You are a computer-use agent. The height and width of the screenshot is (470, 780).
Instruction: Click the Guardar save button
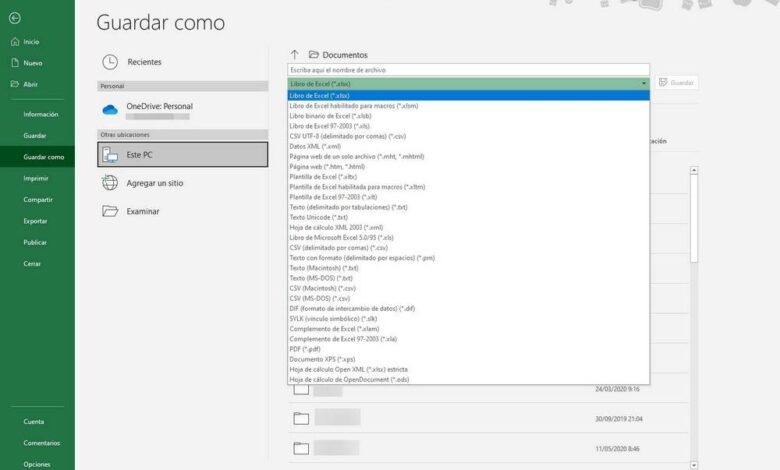(x=677, y=83)
